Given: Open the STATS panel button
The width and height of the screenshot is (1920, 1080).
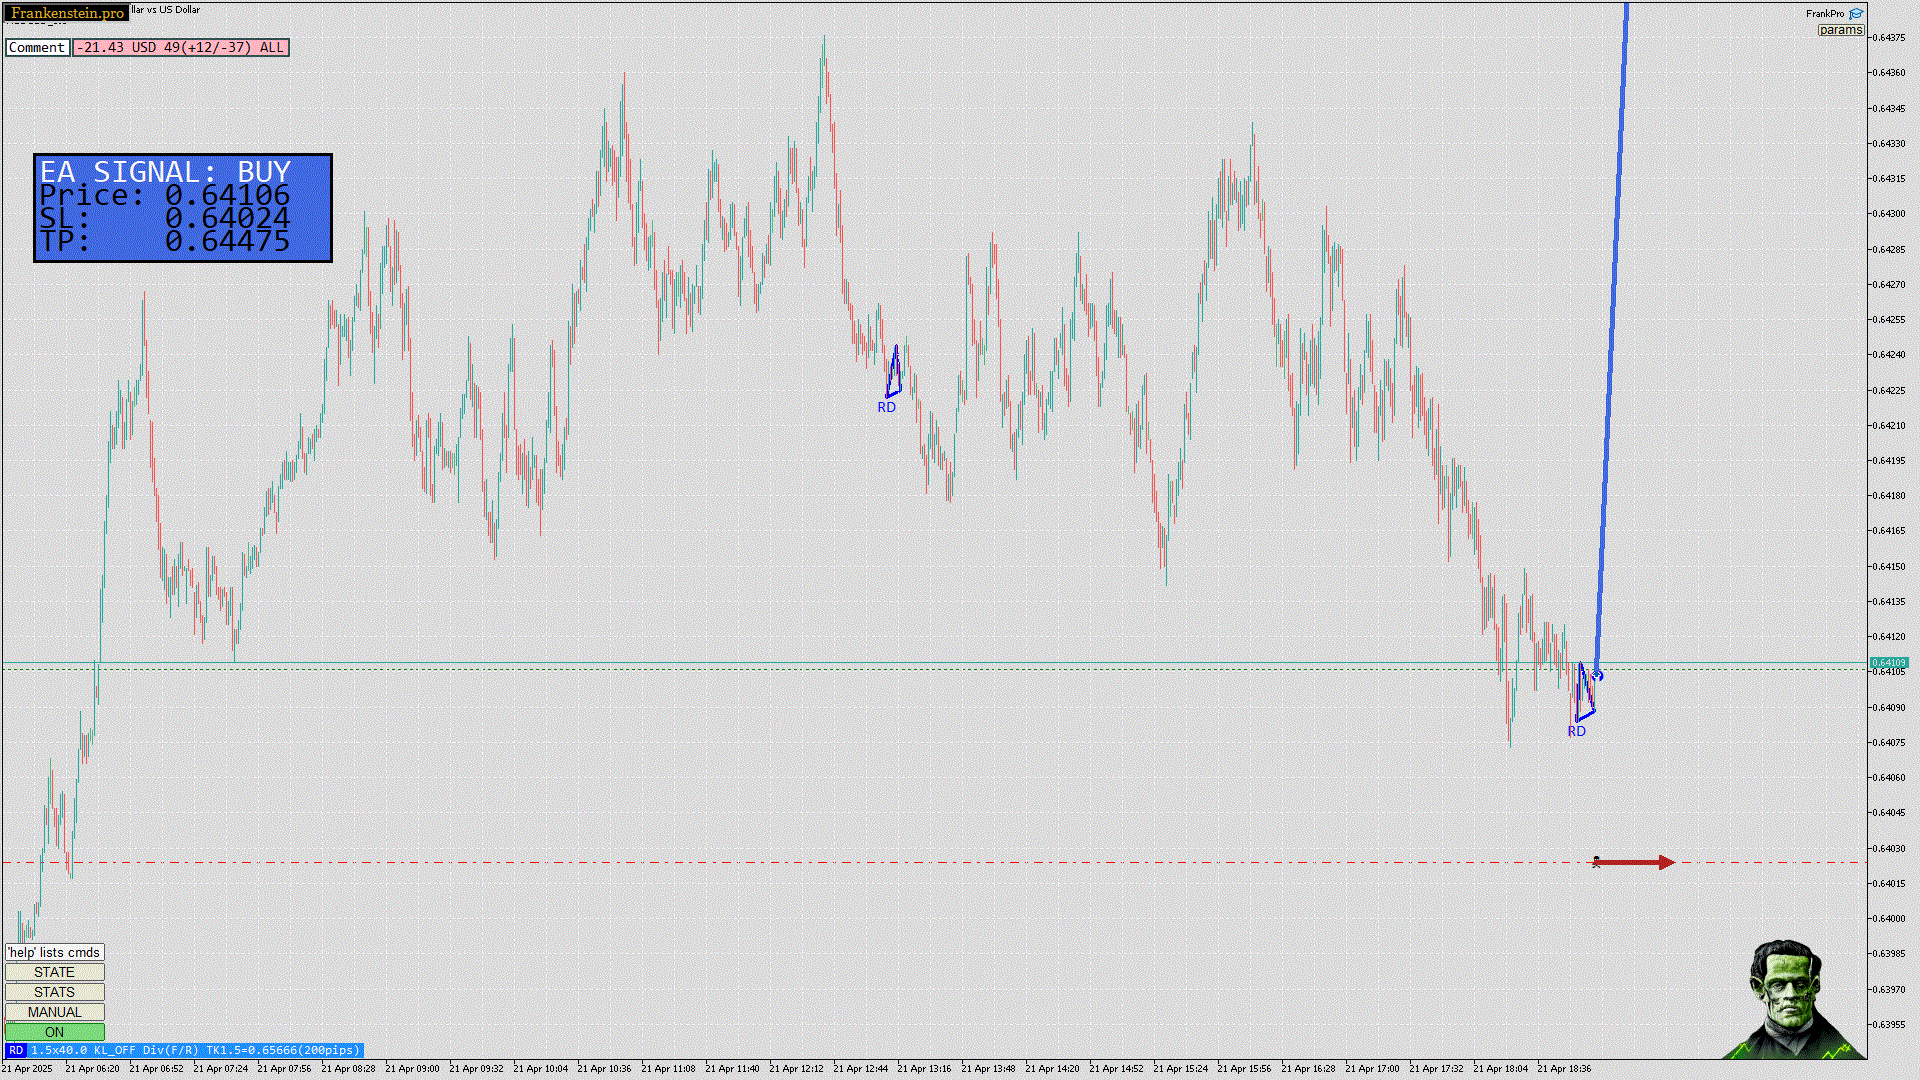Looking at the screenshot, I should click(54, 992).
